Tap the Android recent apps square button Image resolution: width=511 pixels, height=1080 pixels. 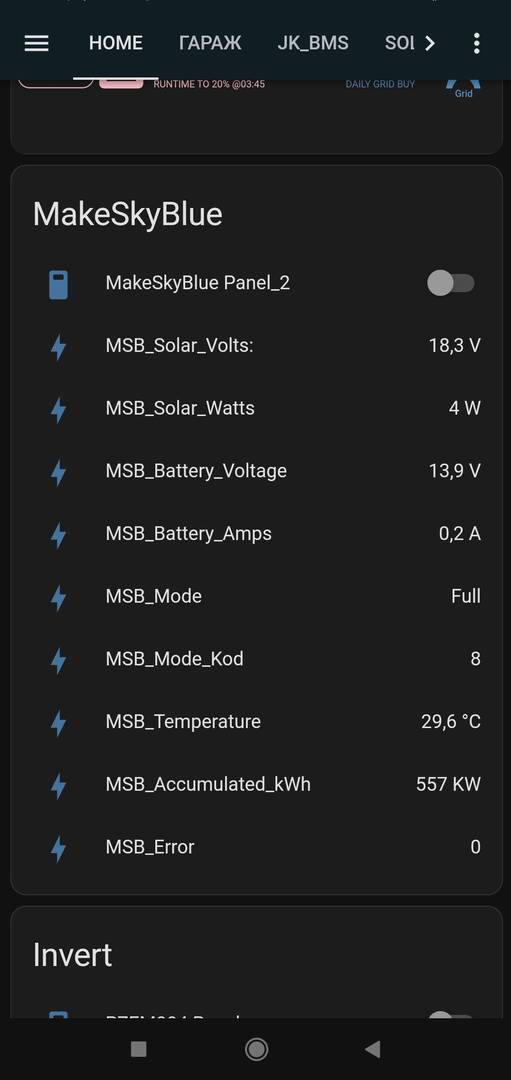(138, 1049)
